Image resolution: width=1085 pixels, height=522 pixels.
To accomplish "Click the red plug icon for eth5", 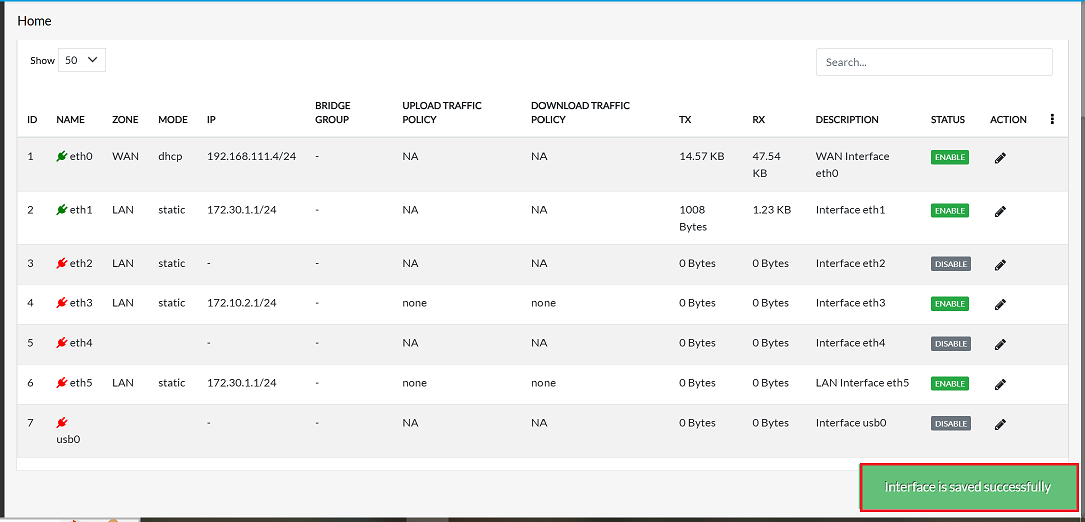I will pos(62,383).
